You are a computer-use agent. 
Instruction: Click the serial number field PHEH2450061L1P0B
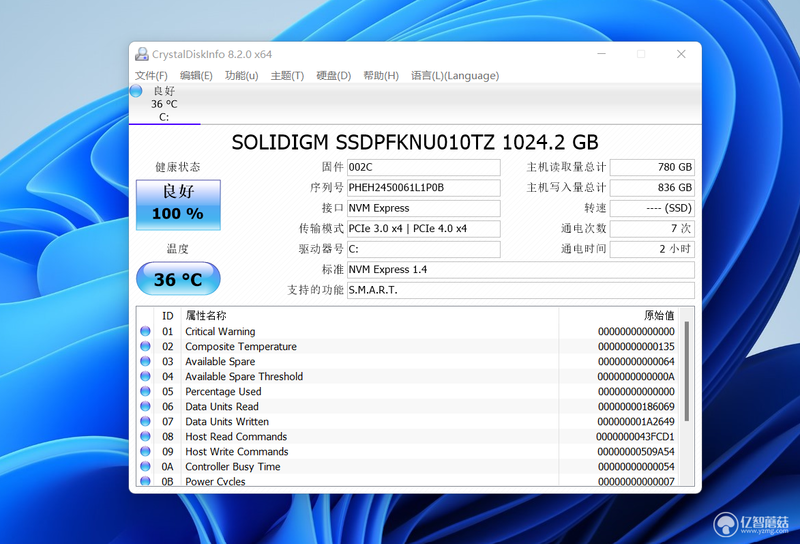click(x=423, y=188)
